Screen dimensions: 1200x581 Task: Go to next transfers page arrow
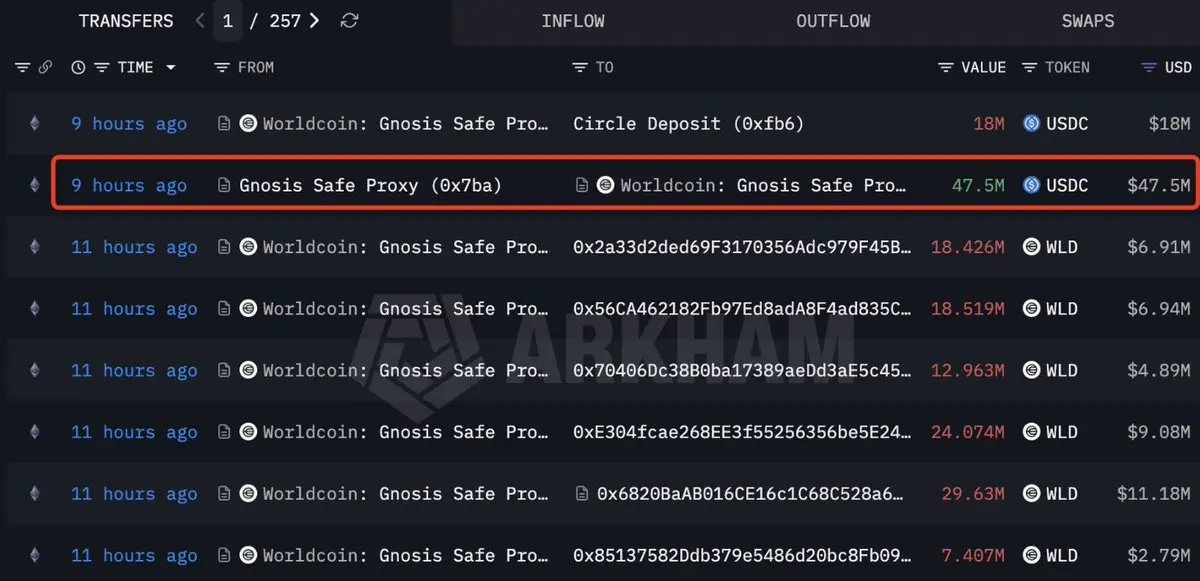pos(315,21)
